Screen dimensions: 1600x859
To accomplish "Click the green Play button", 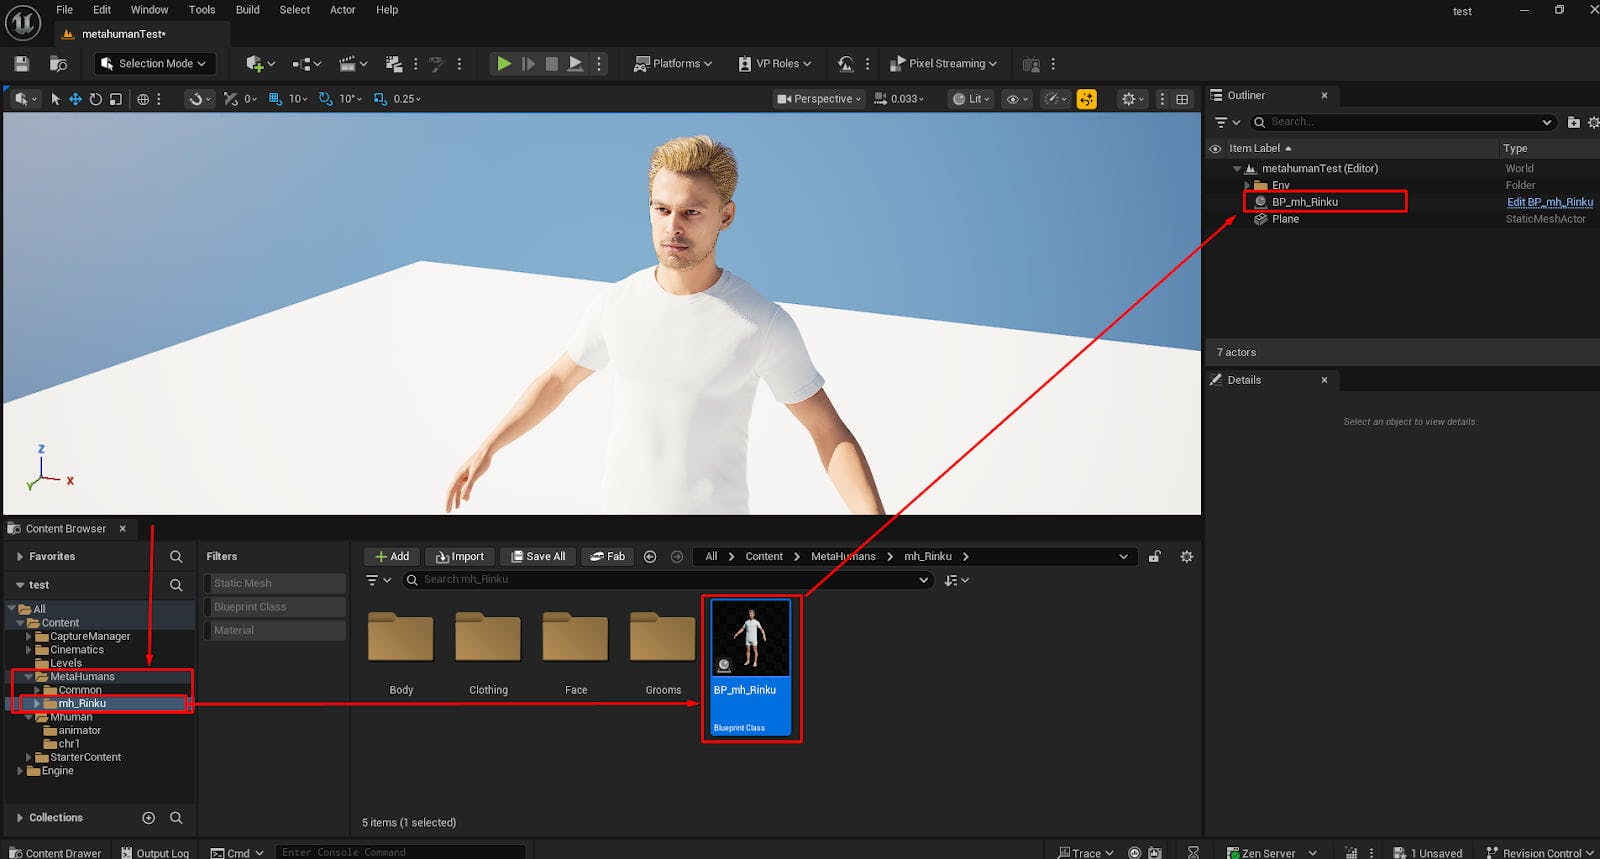I will (x=504, y=64).
